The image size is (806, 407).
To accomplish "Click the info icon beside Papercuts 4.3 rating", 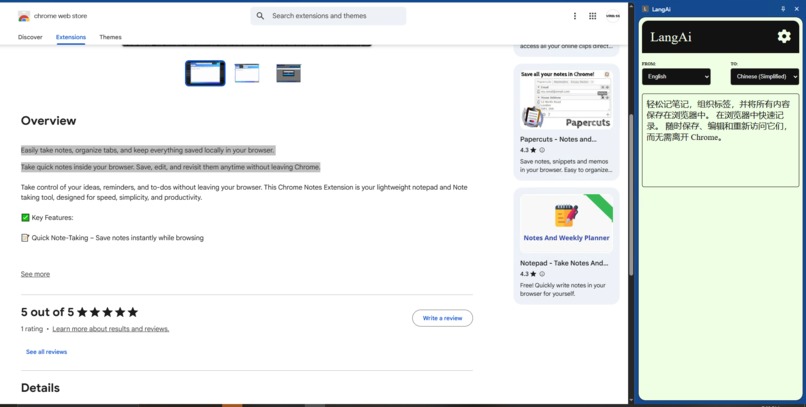I will click(x=542, y=150).
